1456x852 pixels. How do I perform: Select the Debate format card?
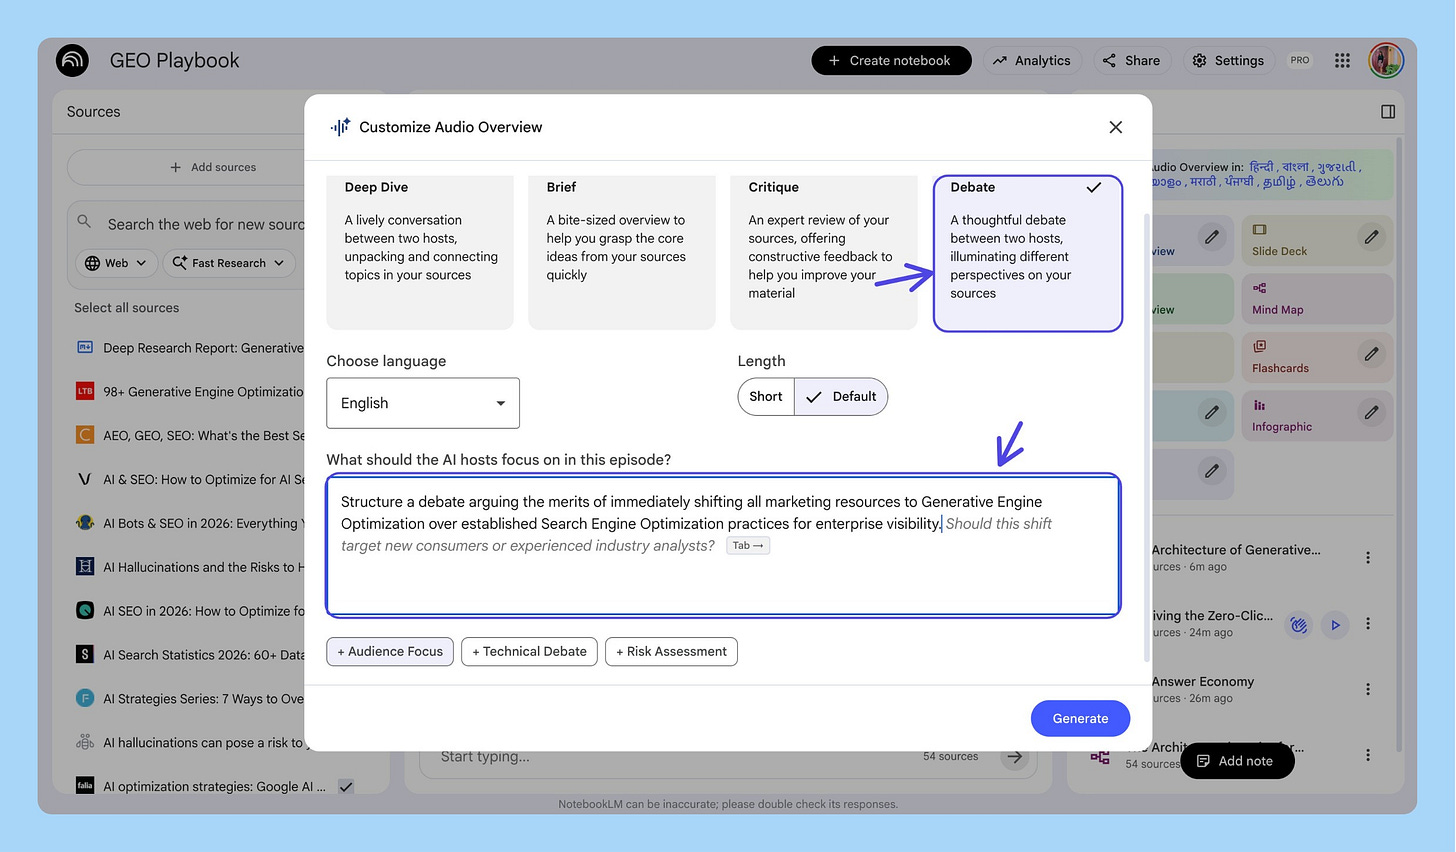pyautogui.click(x=1028, y=253)
